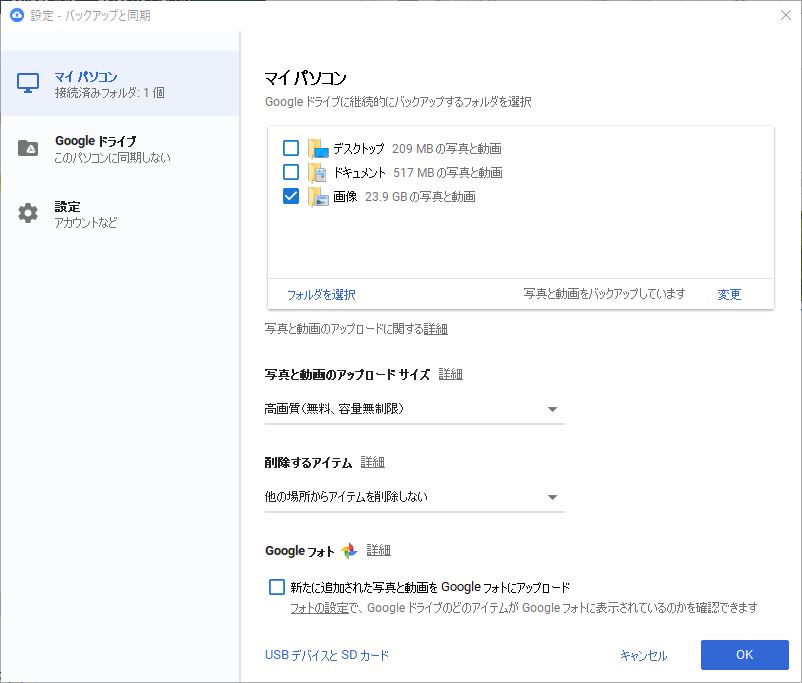
Task: Click the 接続済みフォルダ: 1 個 text
Action: 109,93
